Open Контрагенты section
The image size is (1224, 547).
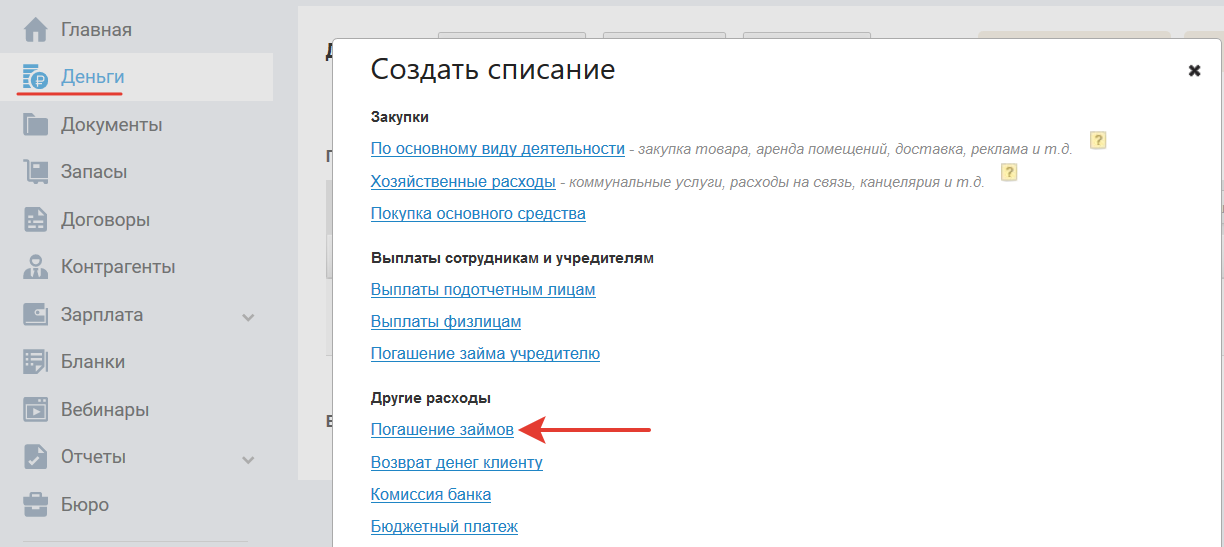click(x=118, y=267)
